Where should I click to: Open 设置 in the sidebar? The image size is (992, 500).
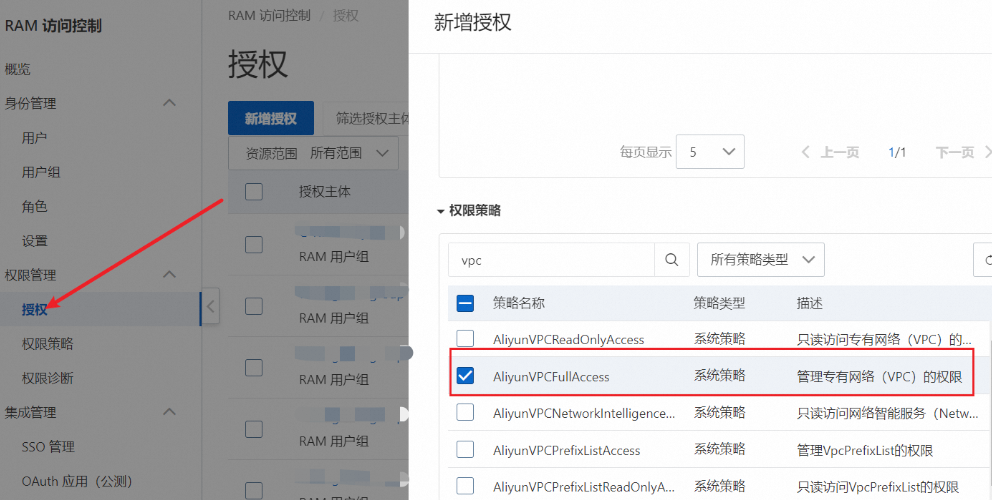pyautogui.click(x=34, y=241)
